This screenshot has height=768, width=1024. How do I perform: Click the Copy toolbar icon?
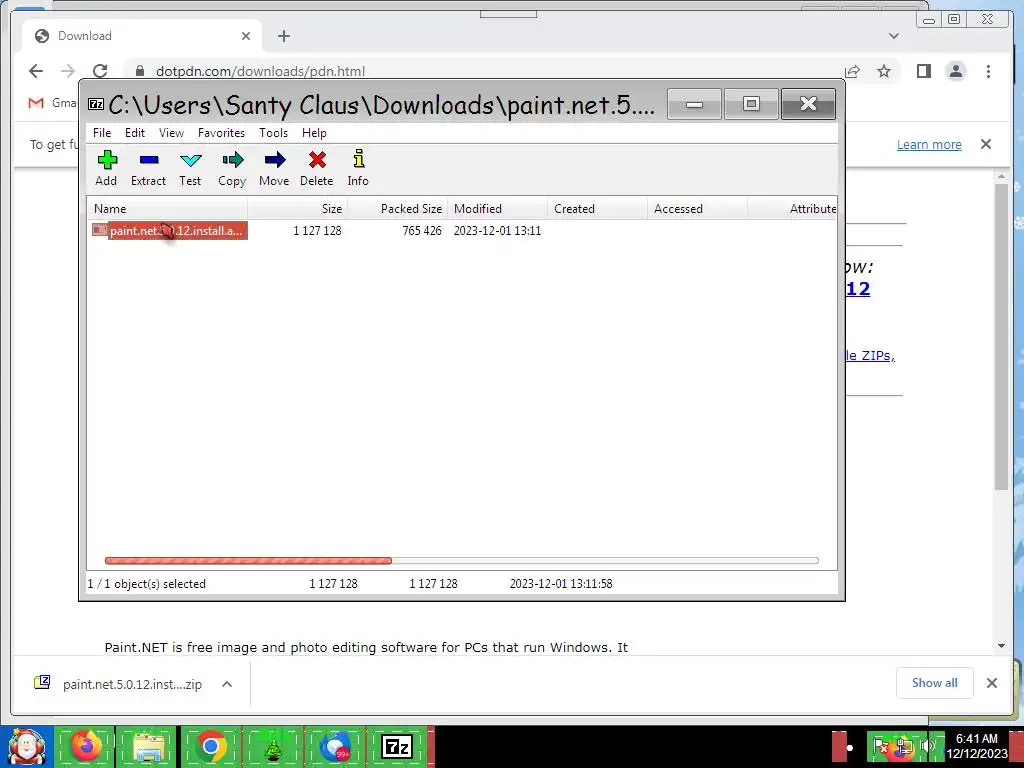click(232, 168)
